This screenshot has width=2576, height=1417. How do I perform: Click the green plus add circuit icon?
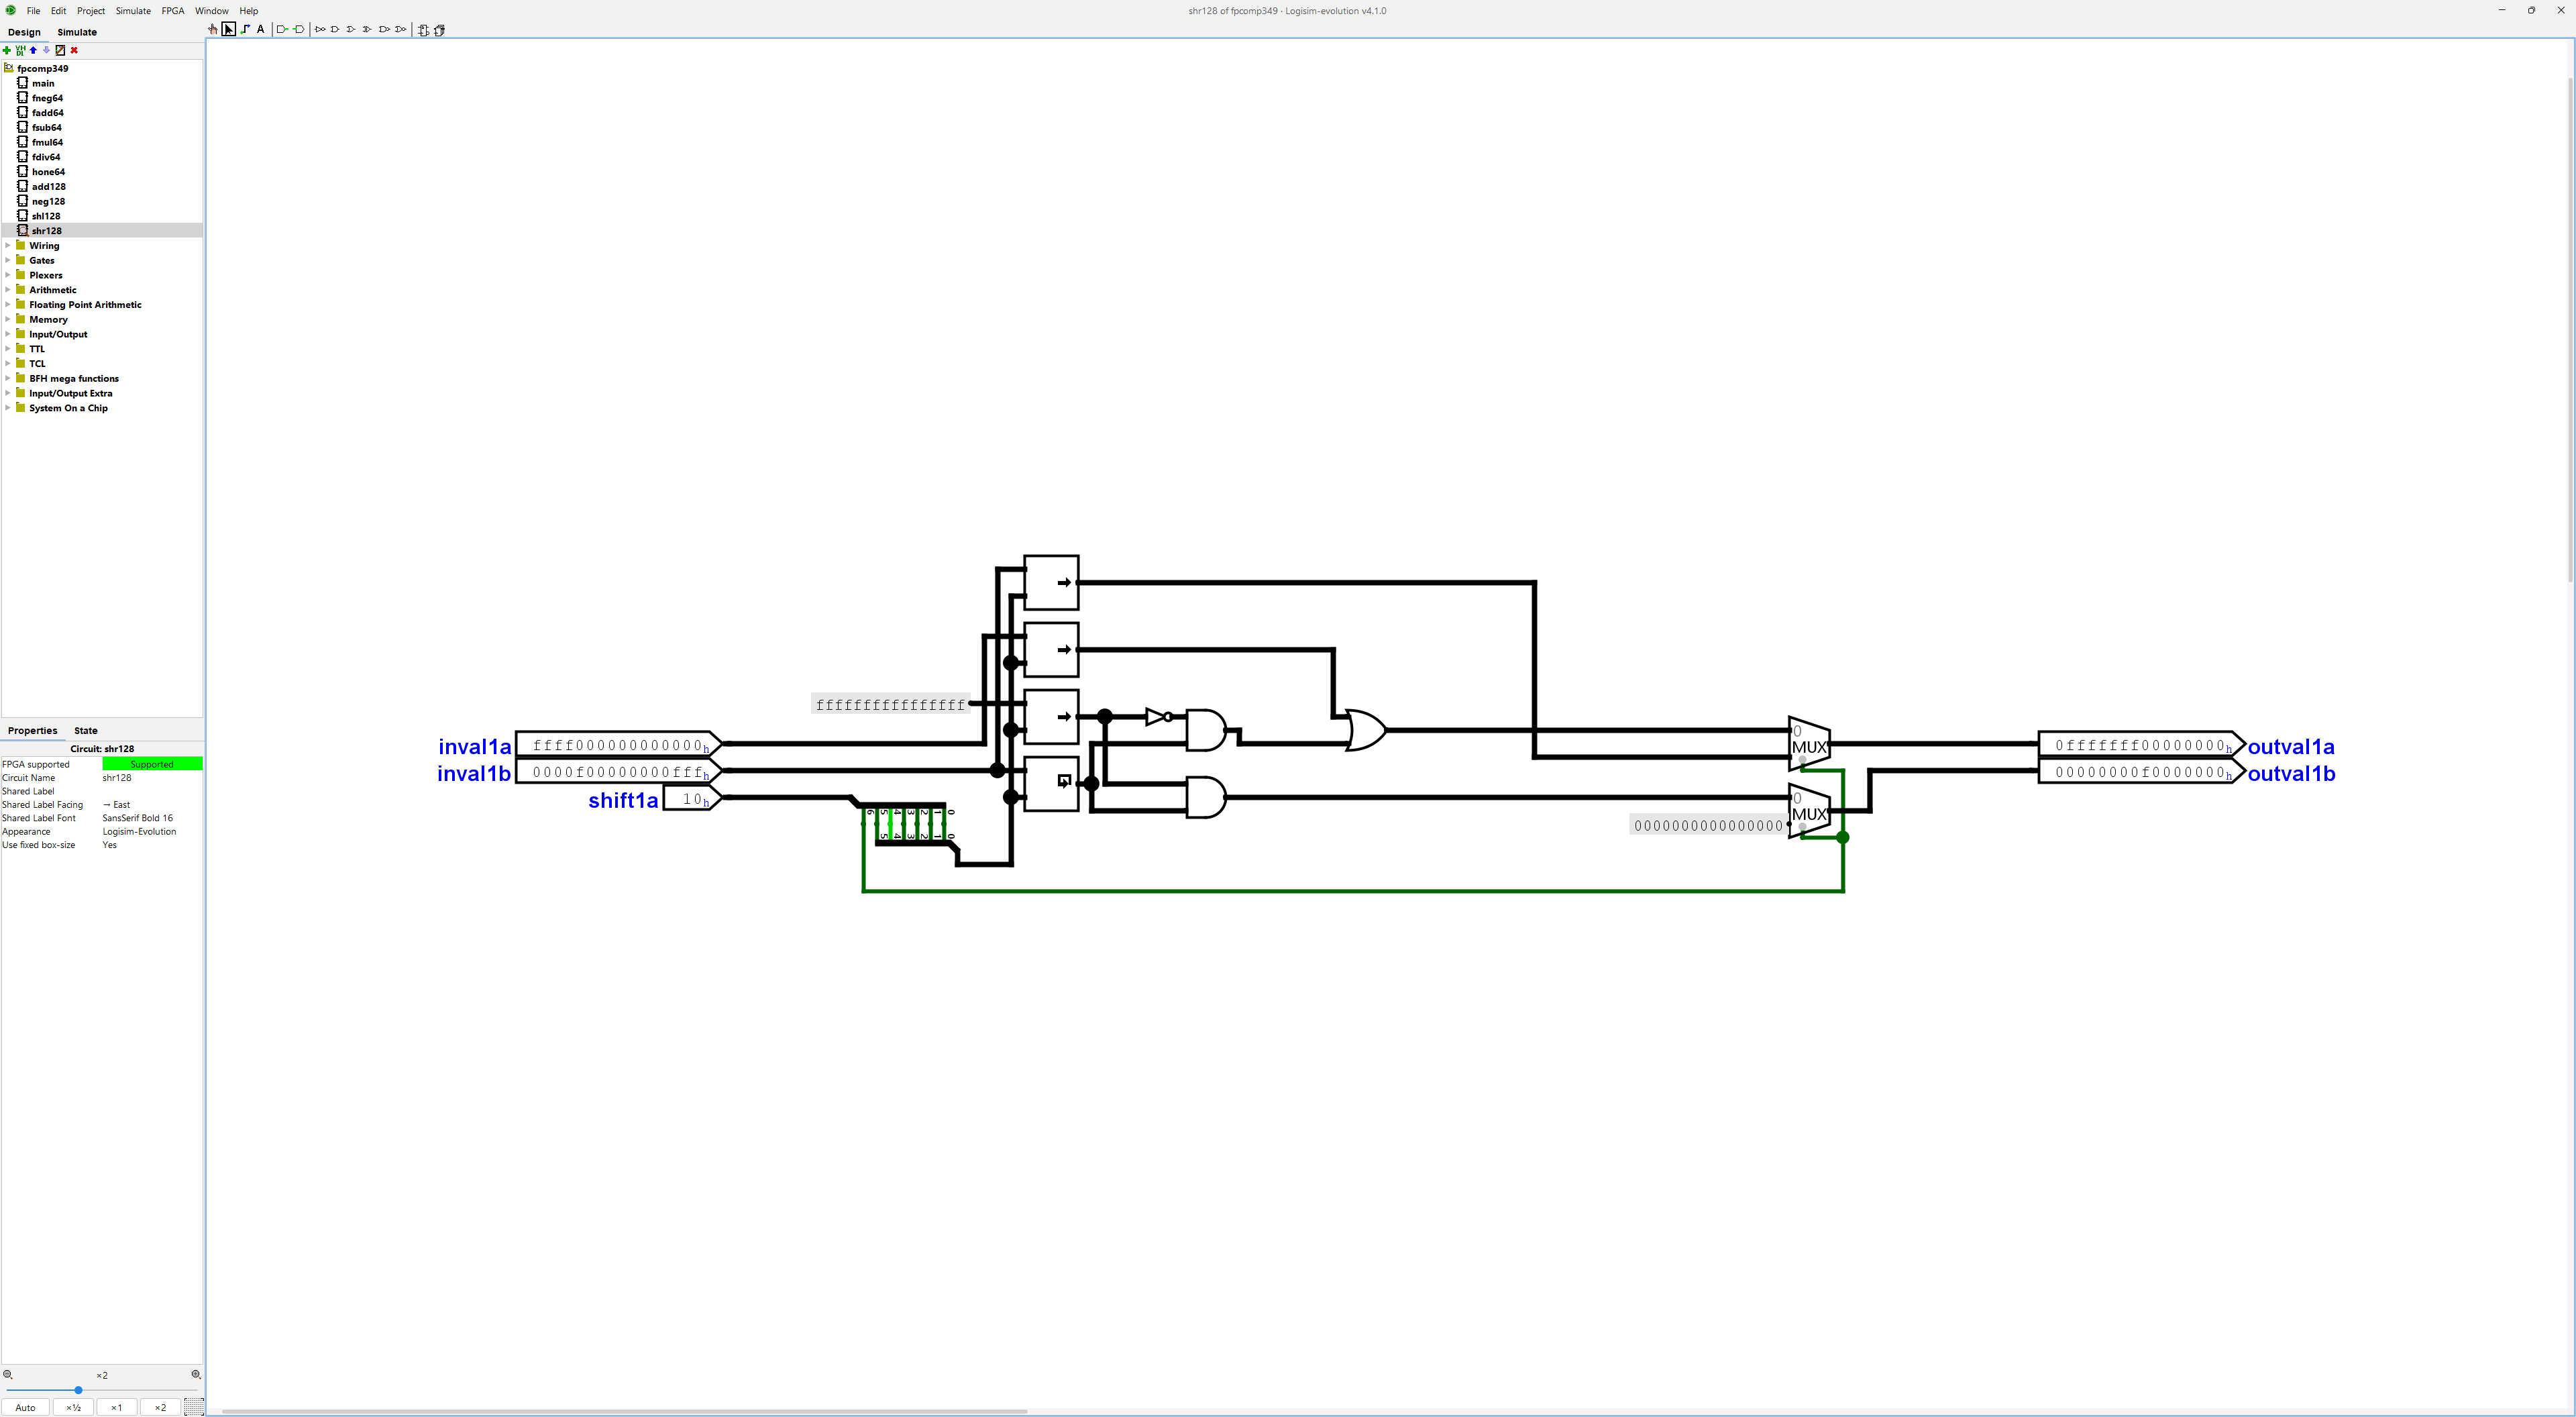7,50
